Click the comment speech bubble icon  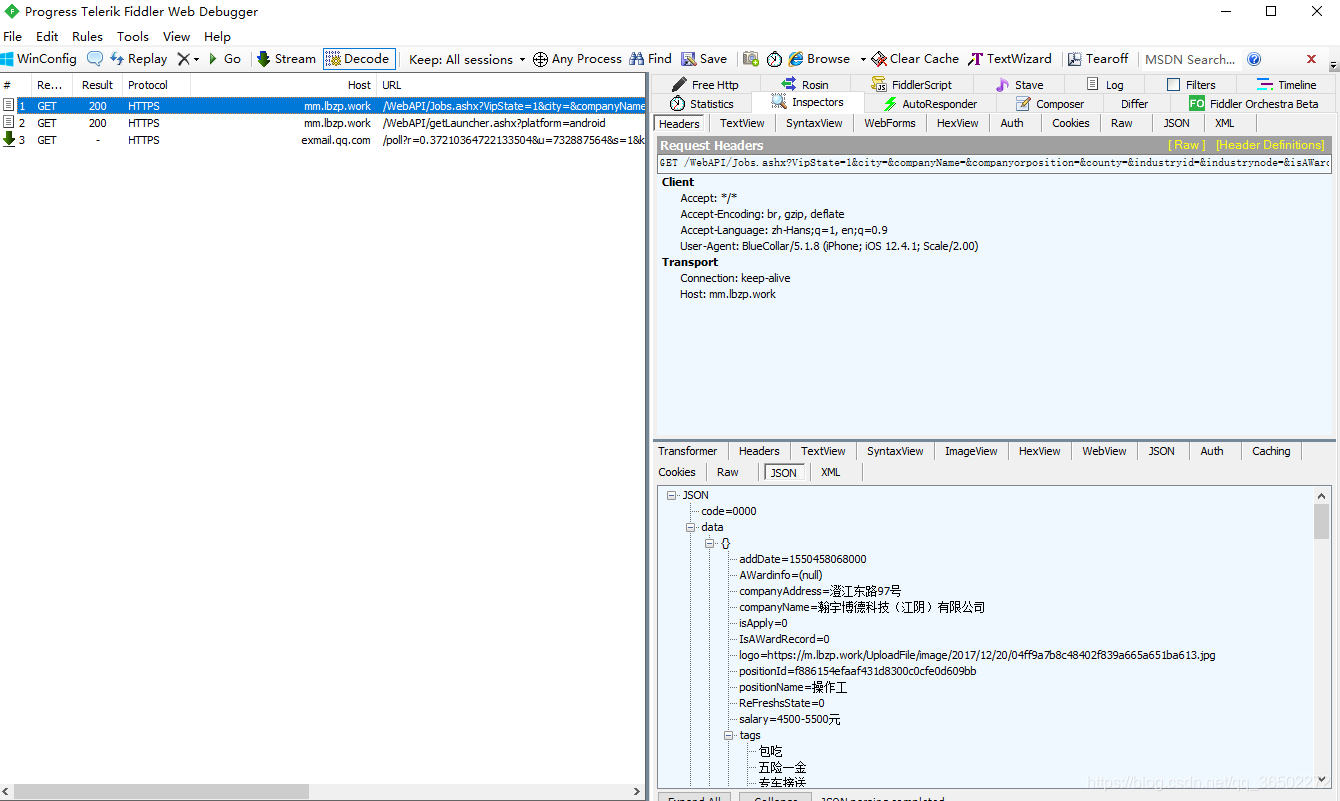(95, 59)
